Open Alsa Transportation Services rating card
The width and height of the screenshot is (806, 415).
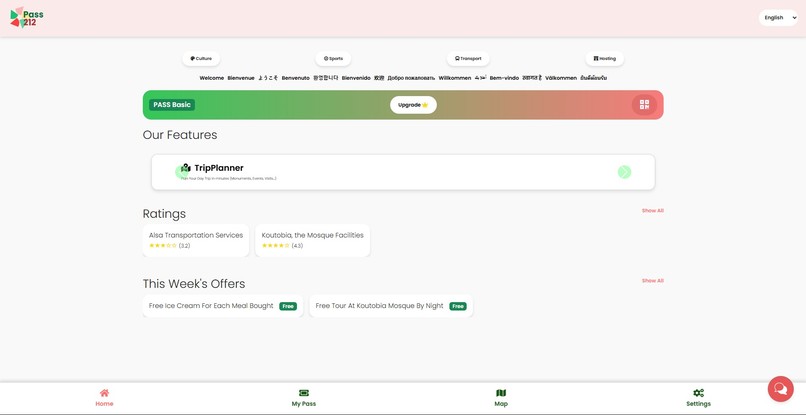[x=196, y=240]
